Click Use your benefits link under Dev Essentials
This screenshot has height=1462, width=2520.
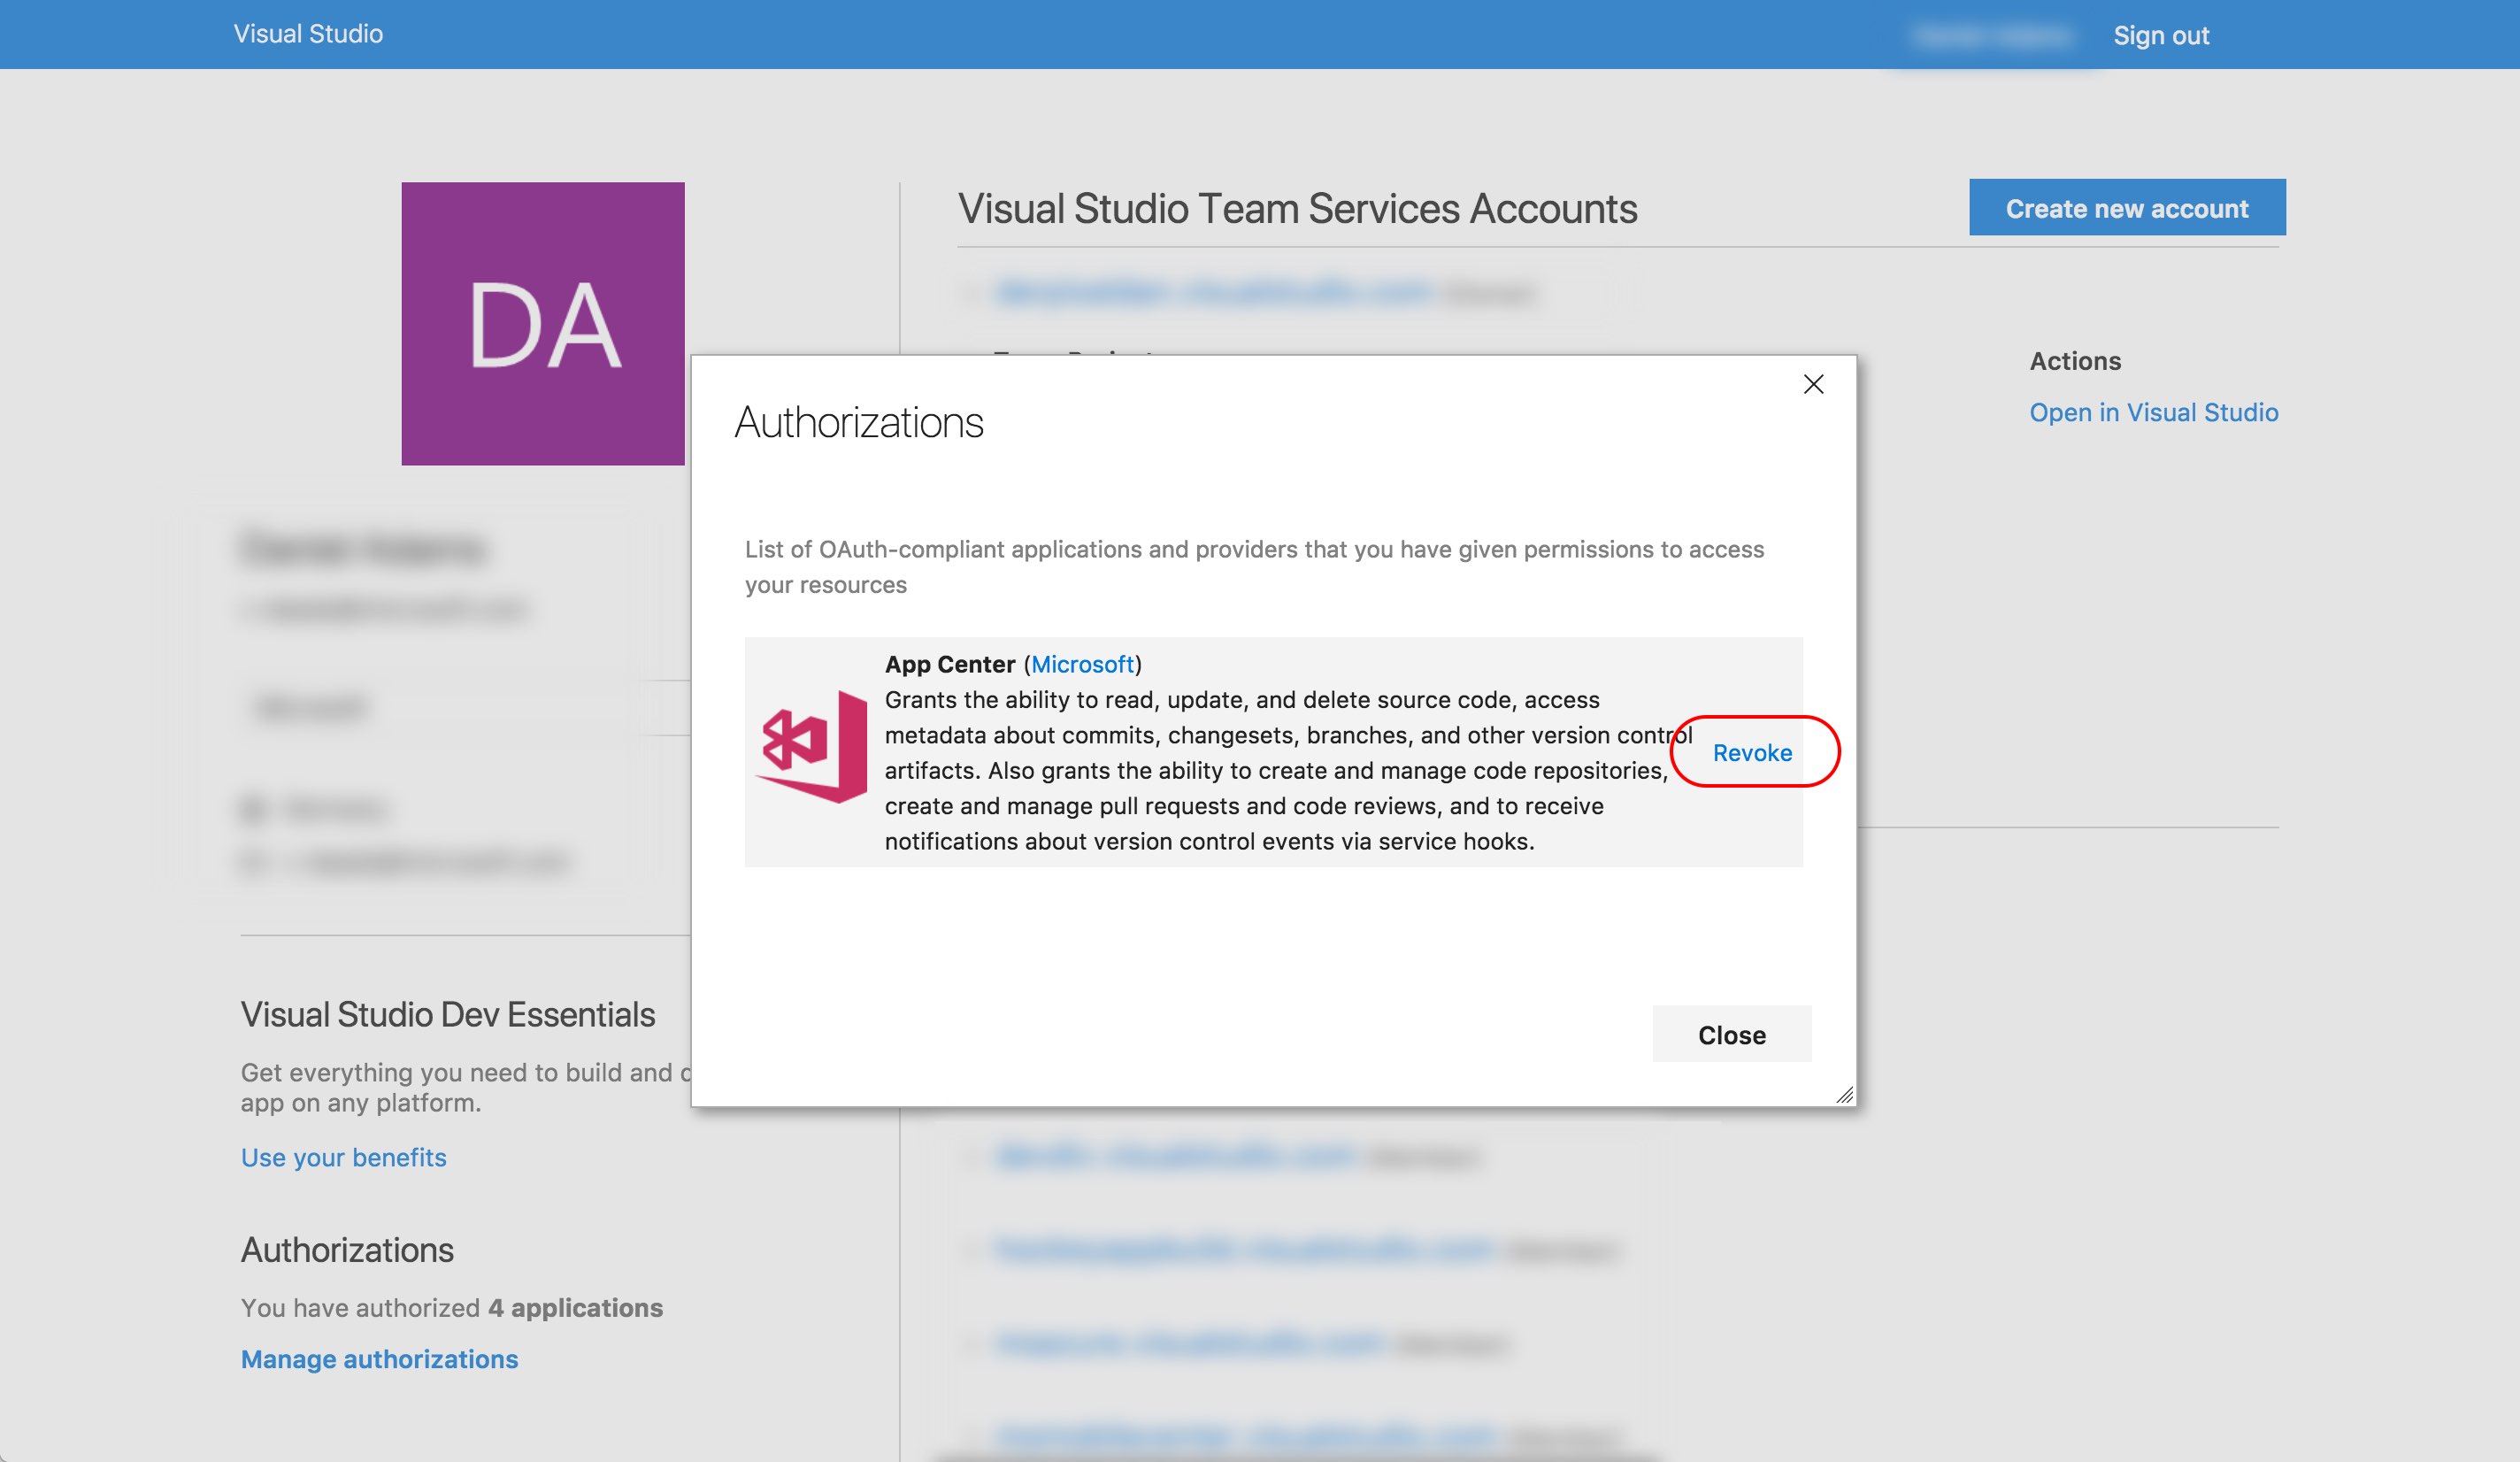coord(342,1156)
